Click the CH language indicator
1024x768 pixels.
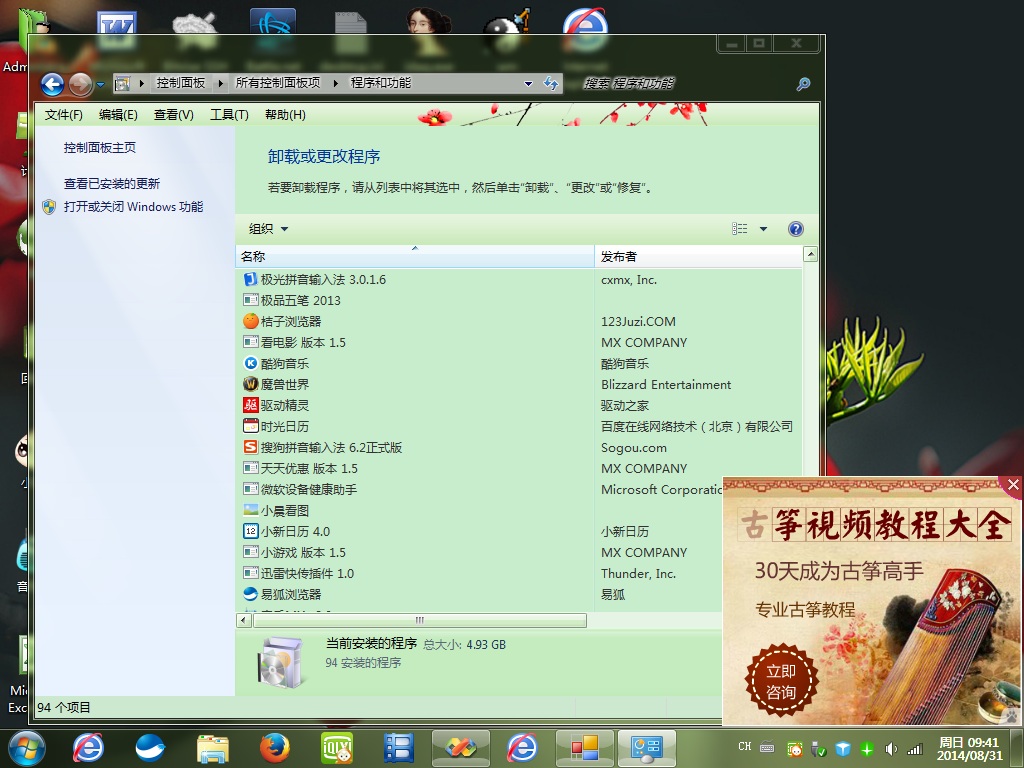point(745,746)
